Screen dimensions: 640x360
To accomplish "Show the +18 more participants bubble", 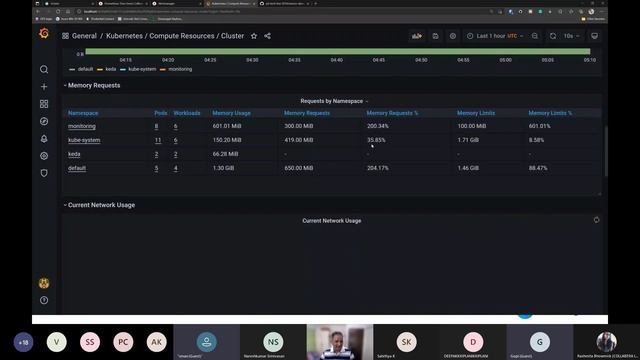I will 23,342.
